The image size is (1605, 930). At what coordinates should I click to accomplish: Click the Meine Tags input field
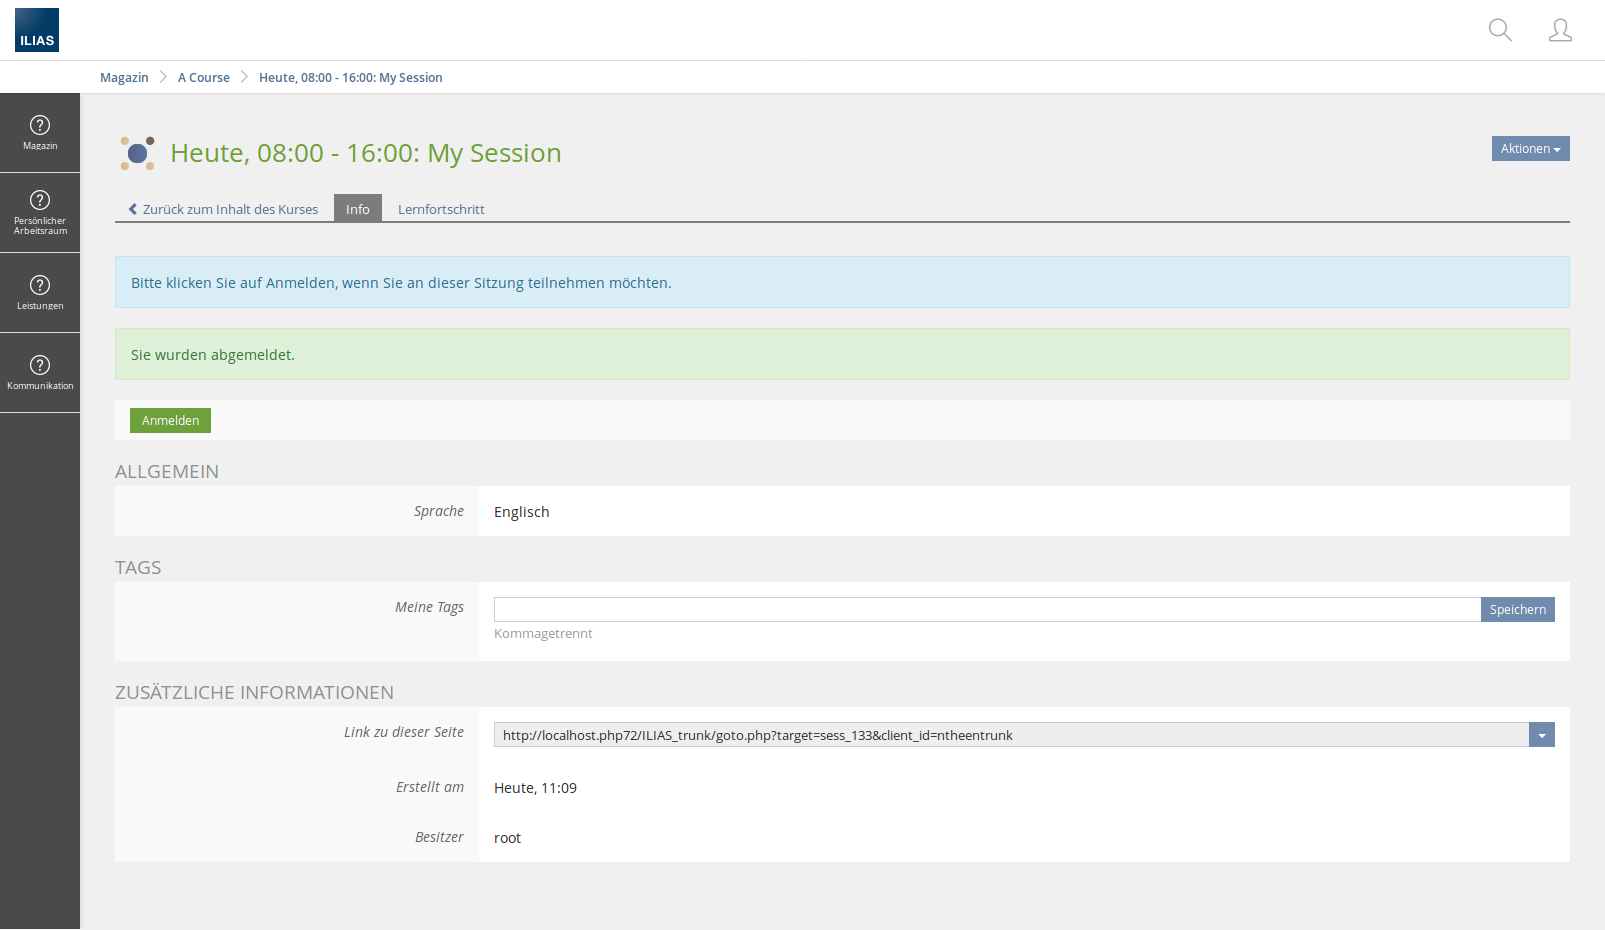986,610
